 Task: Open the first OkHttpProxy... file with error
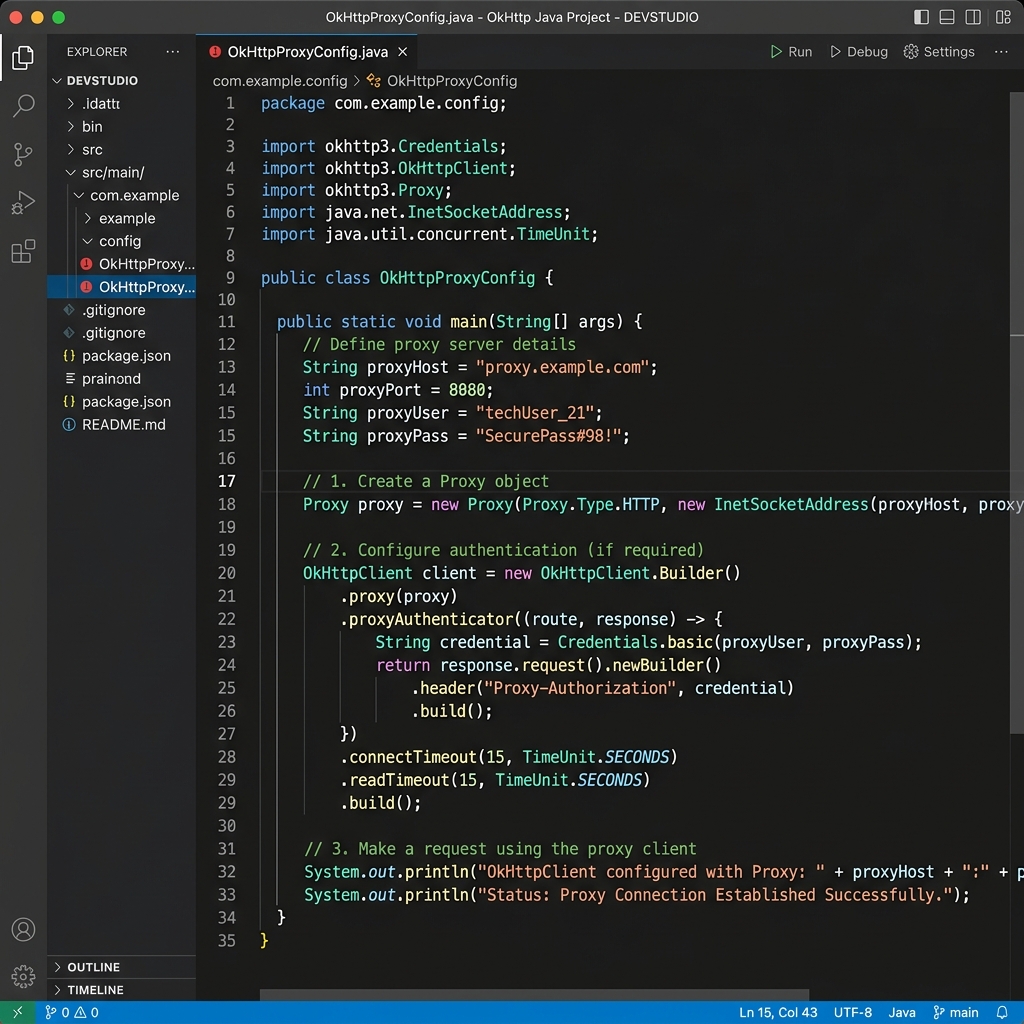point(121,264)
